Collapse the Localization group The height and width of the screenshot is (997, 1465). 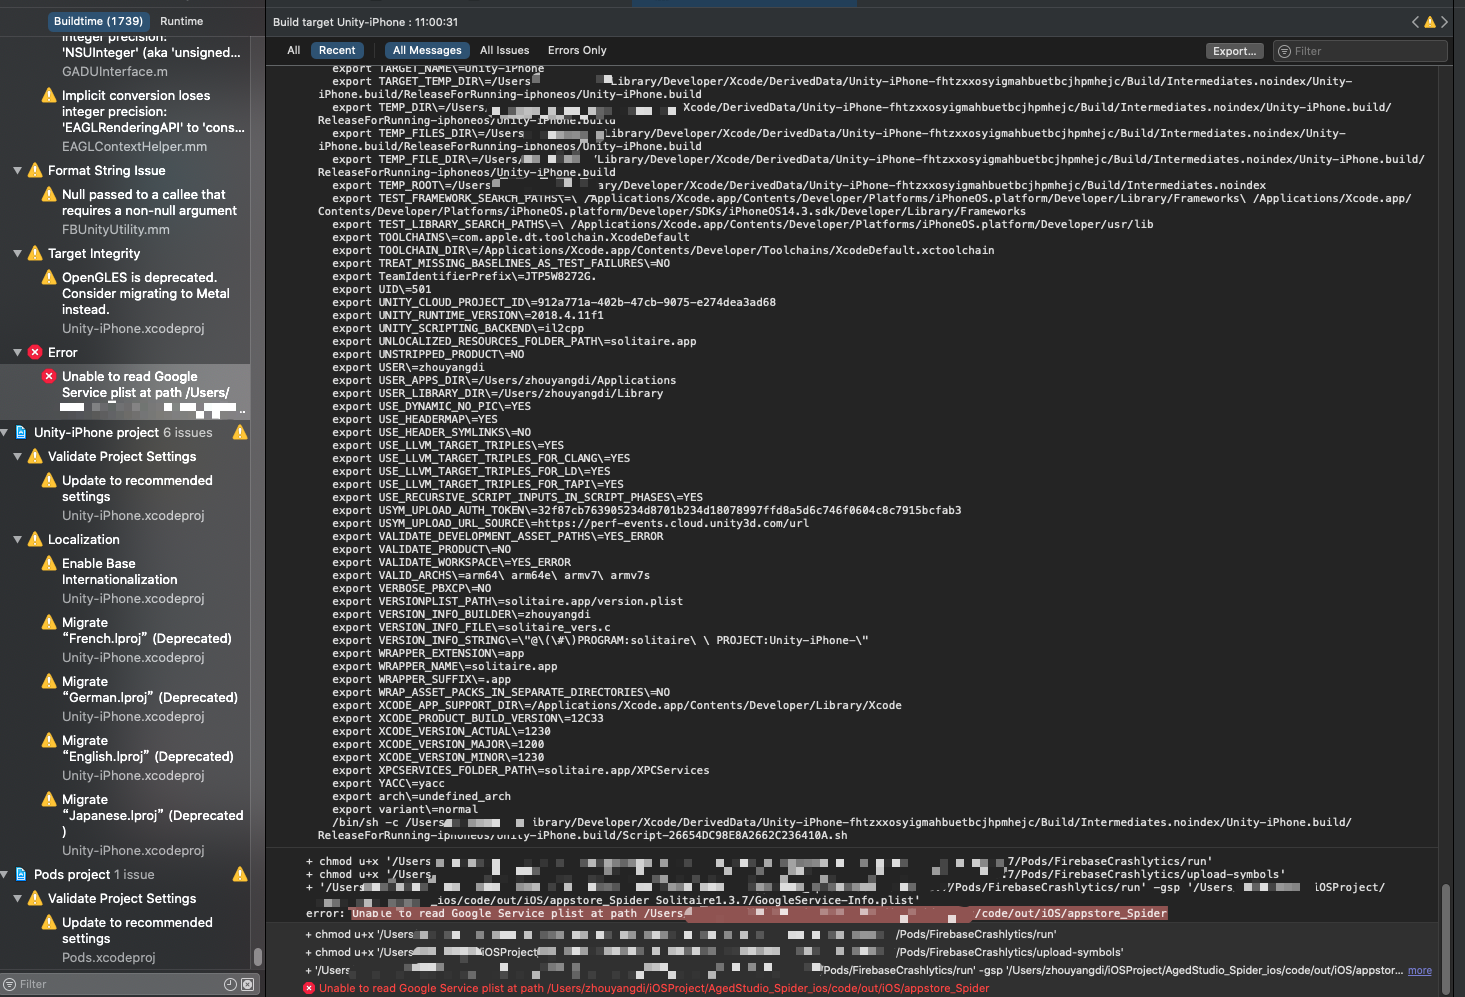(x=17, y=539)
